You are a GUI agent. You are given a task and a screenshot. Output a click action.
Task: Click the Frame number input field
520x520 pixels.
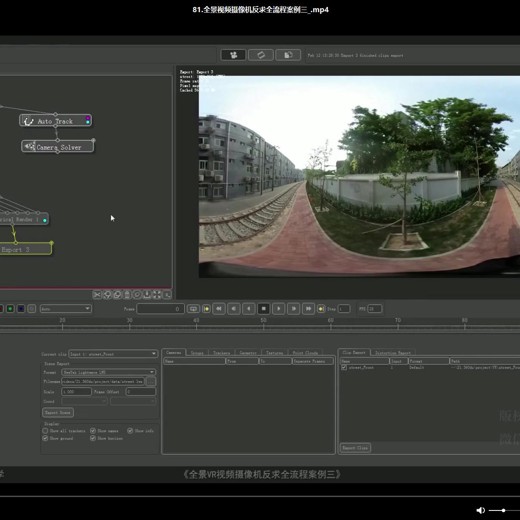160,309
